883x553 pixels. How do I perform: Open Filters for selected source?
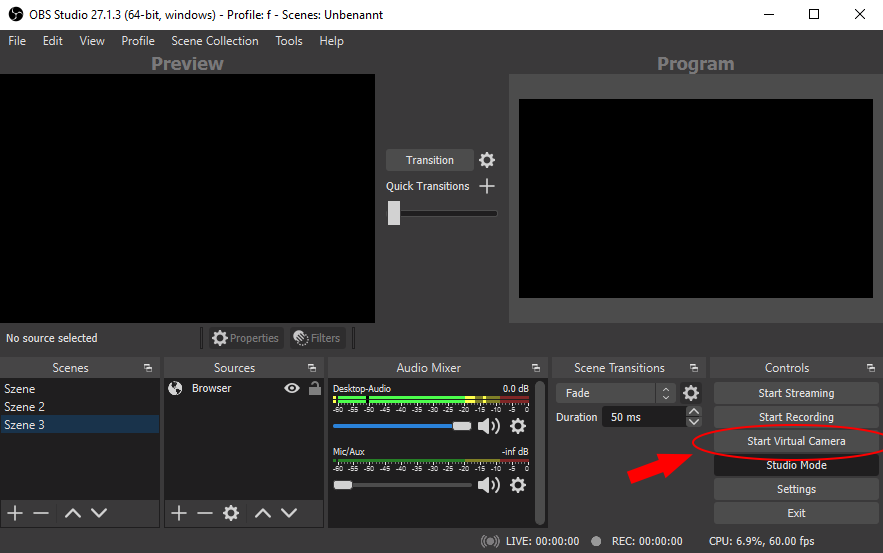tap(318, 338)
